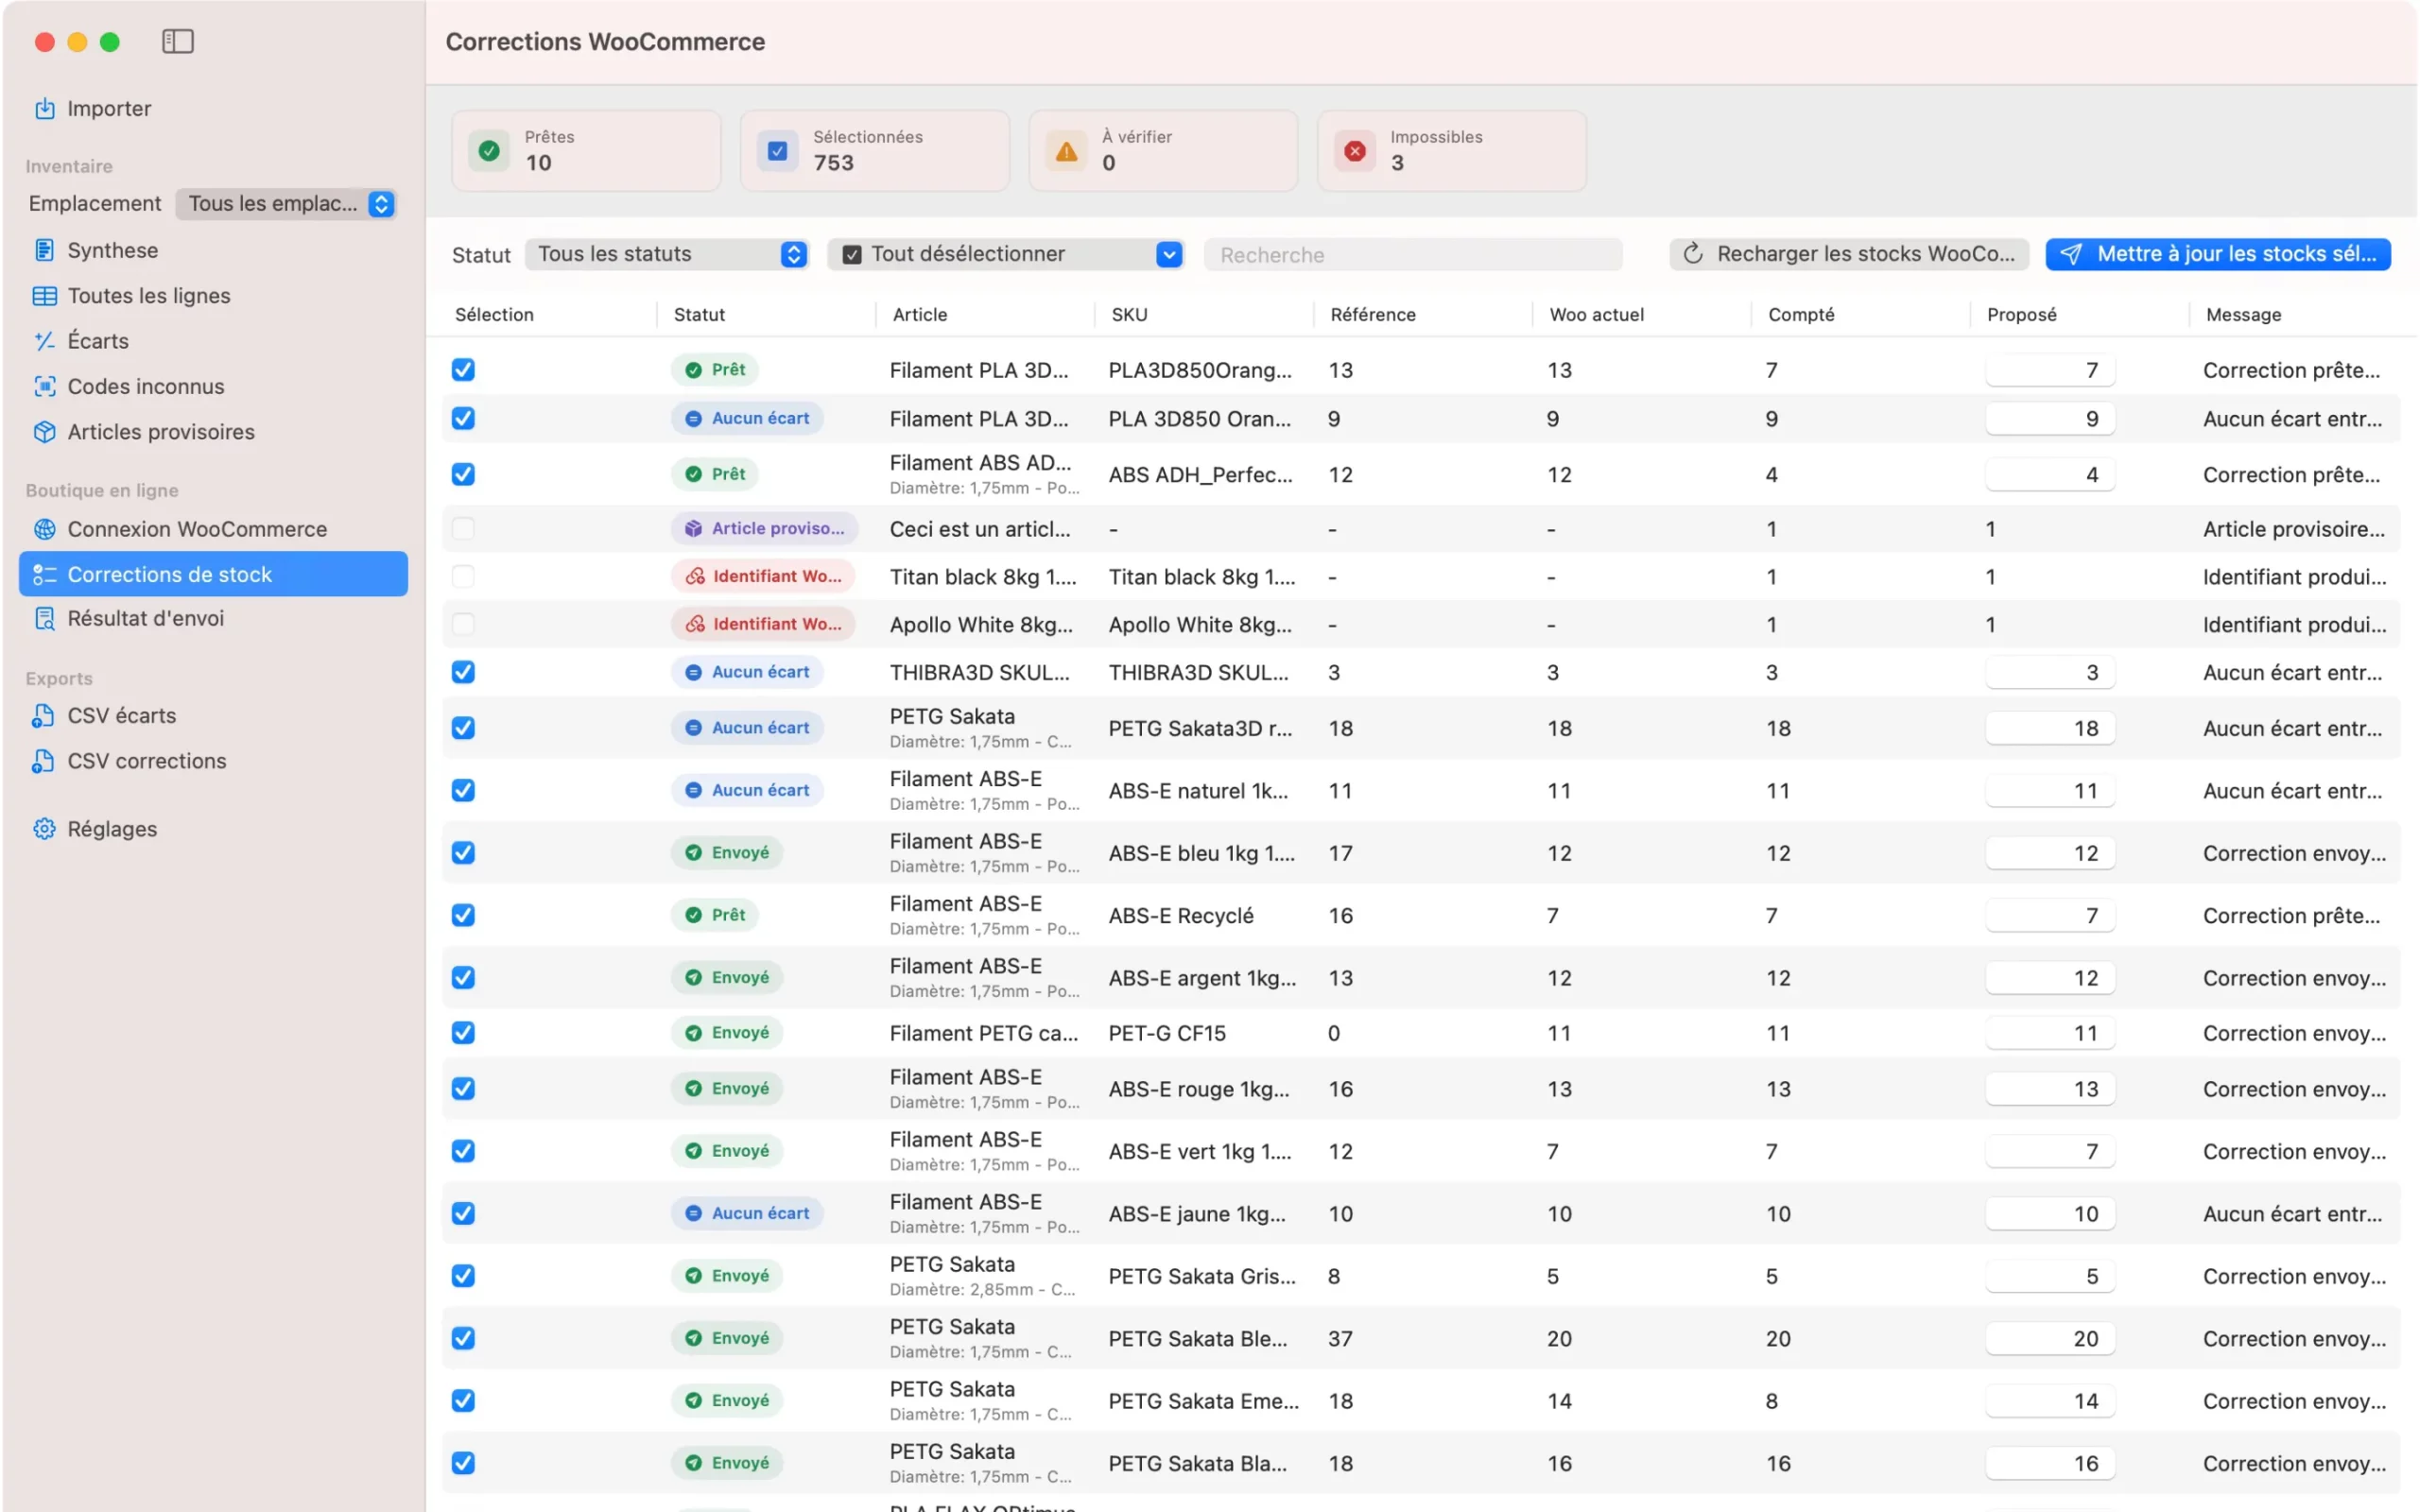Toggle checkbox for Ceci est un article row
Viewport: 2420px width, 1512px height.
(x=463, y=528)
